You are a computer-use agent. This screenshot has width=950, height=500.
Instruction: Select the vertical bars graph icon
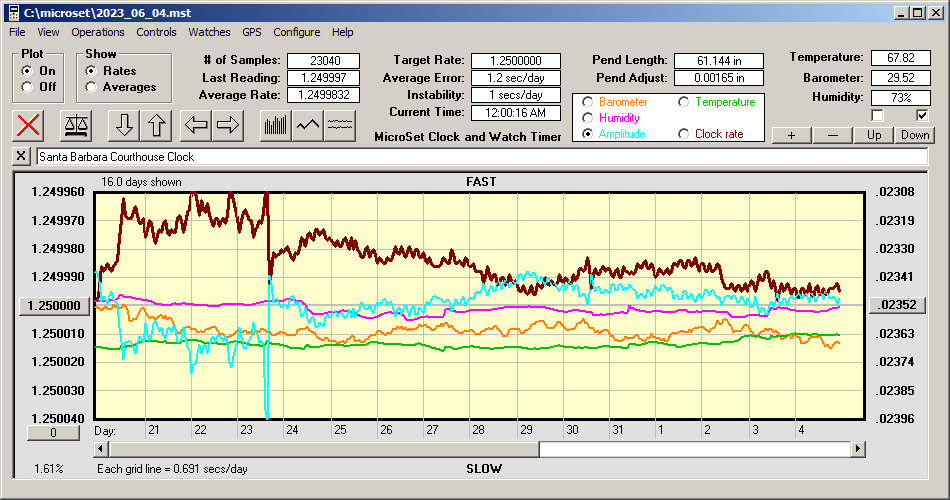coord(275,125)
